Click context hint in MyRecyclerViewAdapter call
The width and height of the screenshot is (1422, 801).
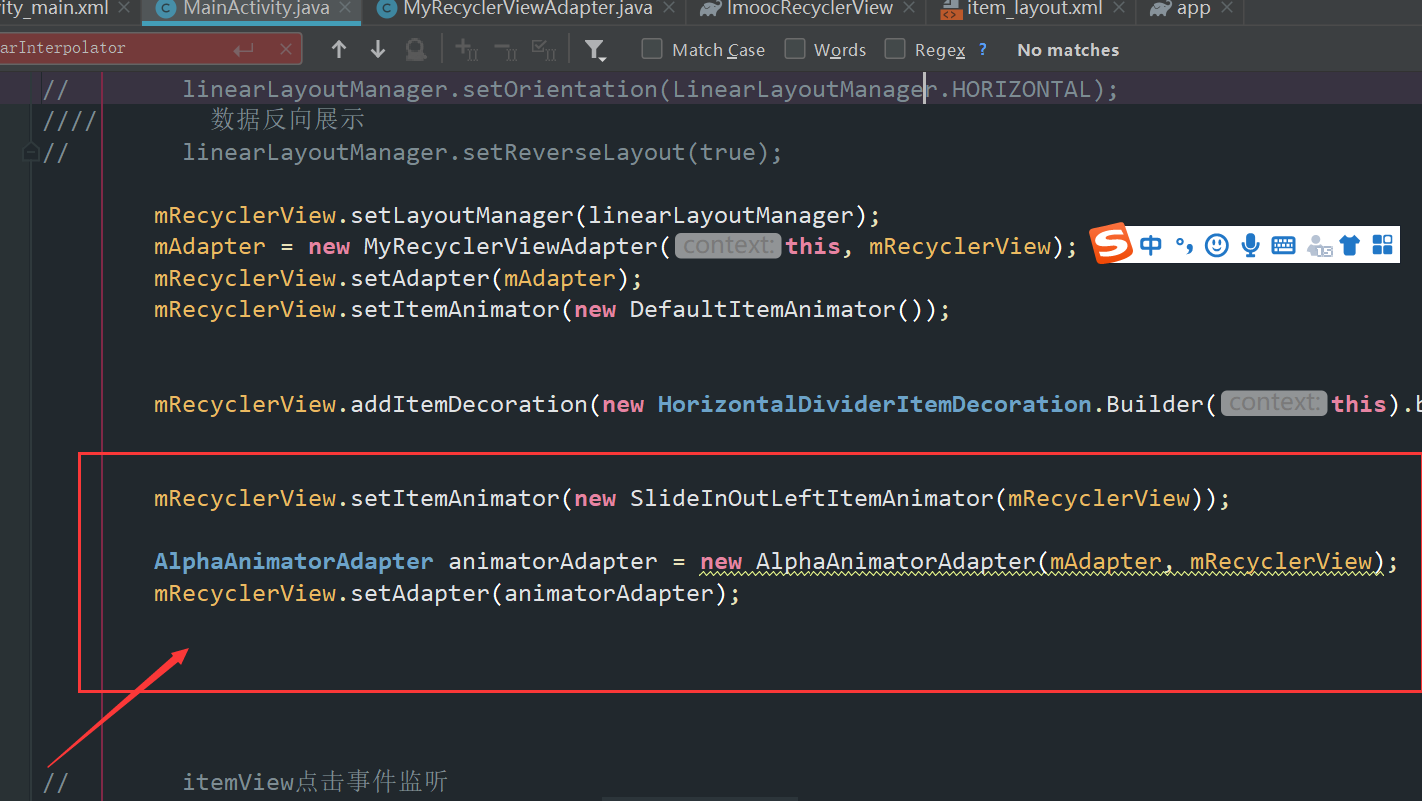coord(728,246)
